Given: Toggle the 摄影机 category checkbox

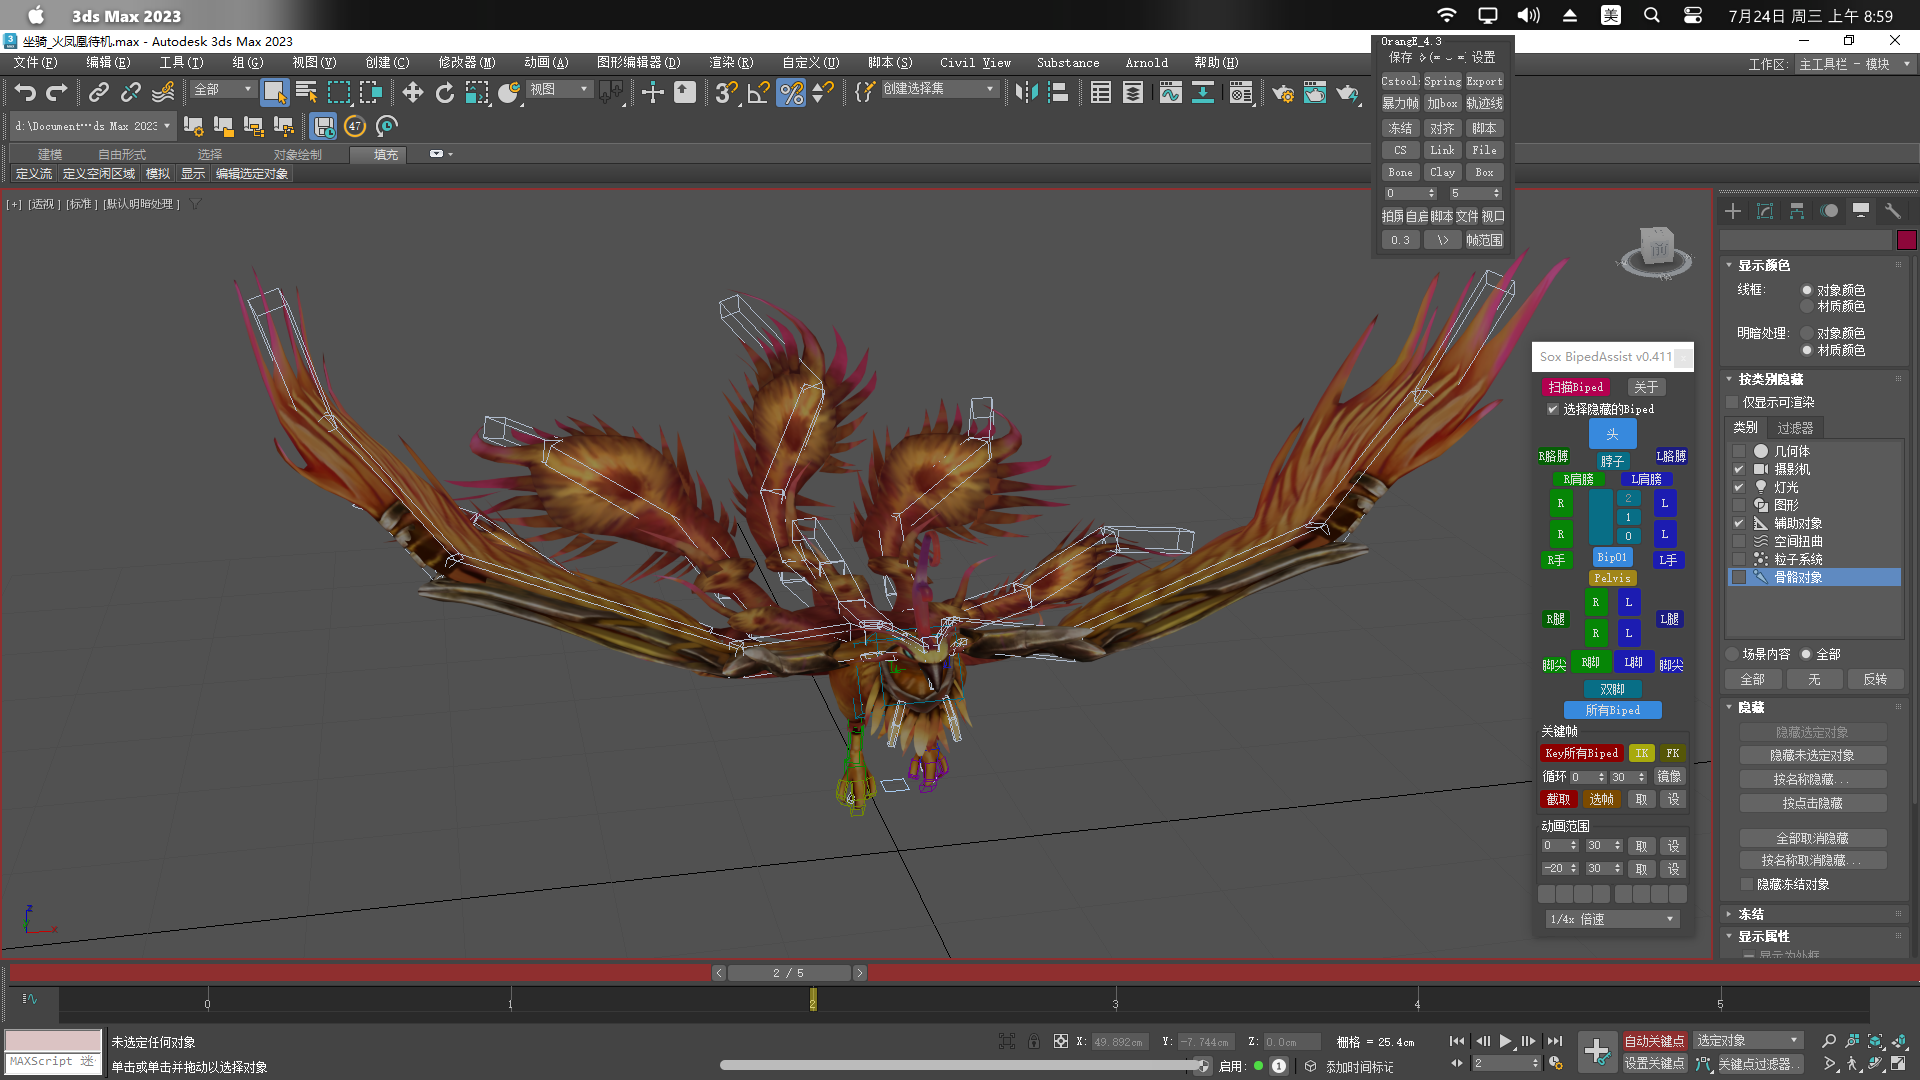Looking at the screenshot, I should (x=1739, y=469).
